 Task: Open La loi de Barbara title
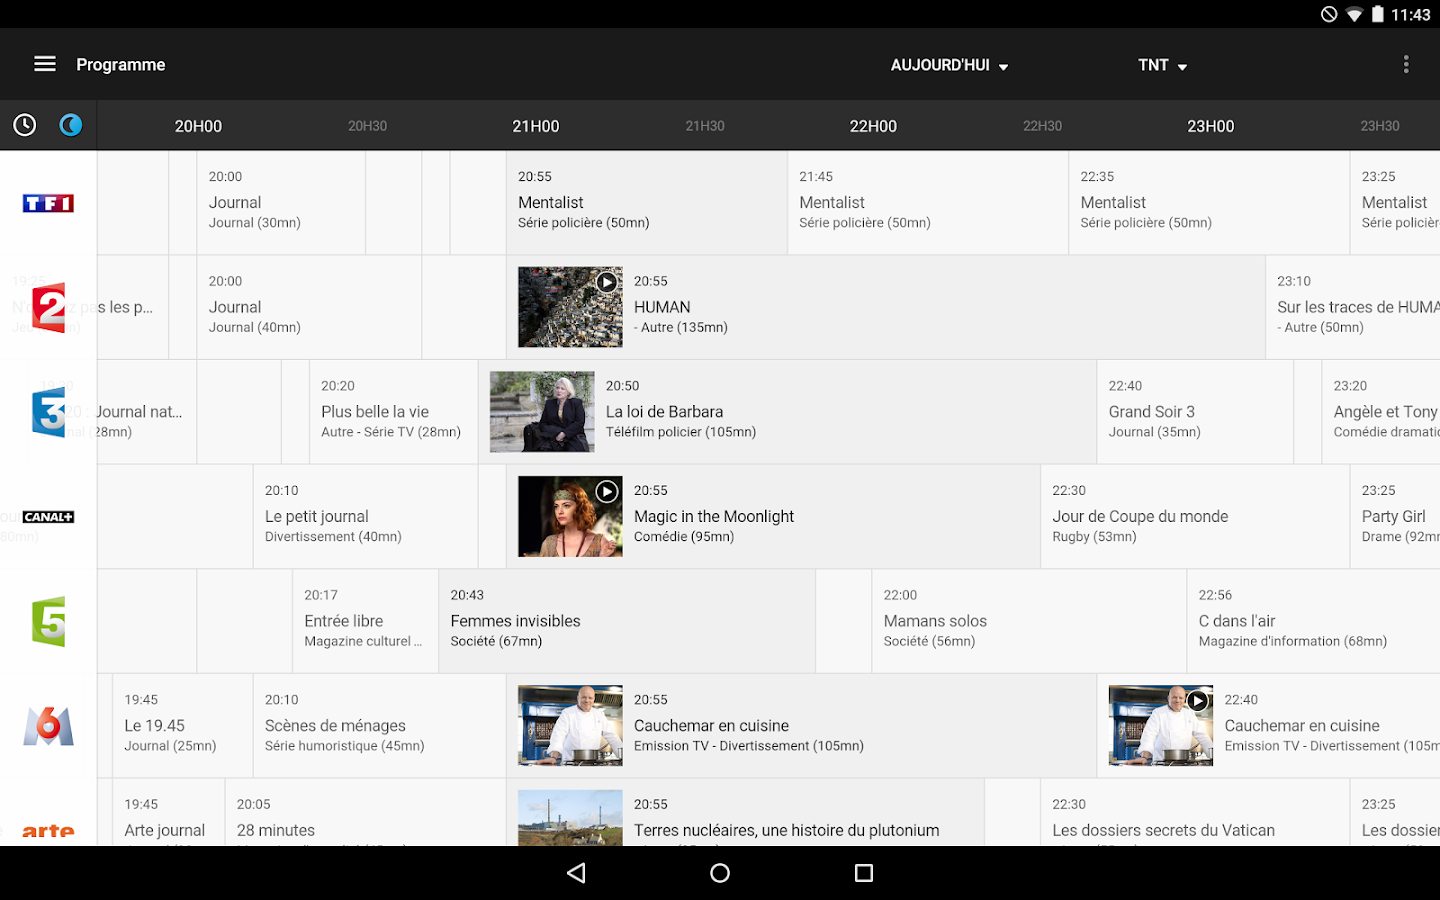click(x=664, y=412)
